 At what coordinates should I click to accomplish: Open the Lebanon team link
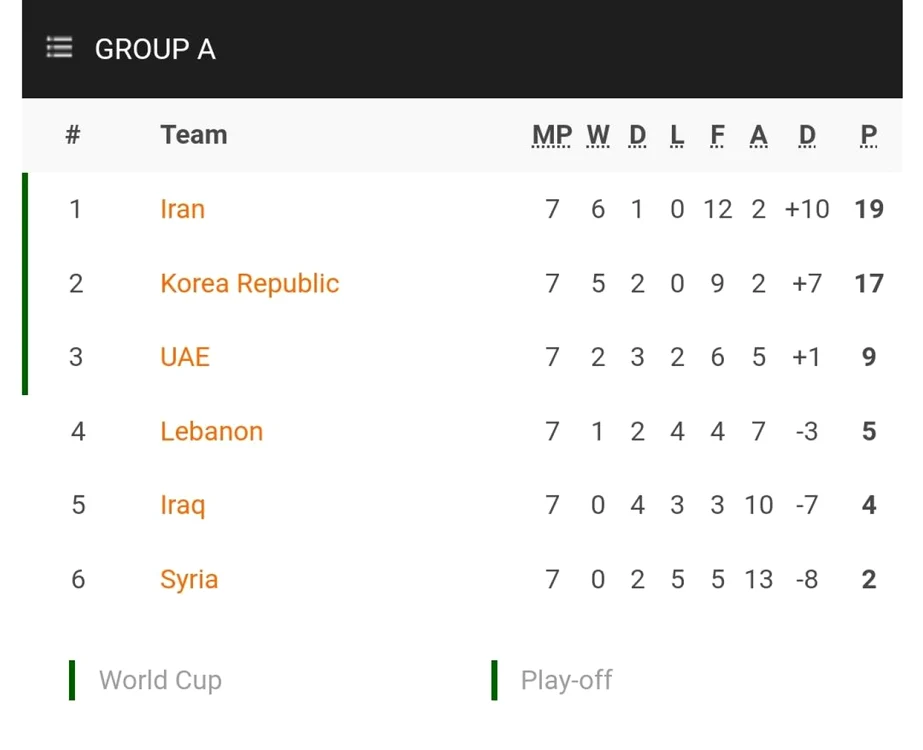(211, 431)
